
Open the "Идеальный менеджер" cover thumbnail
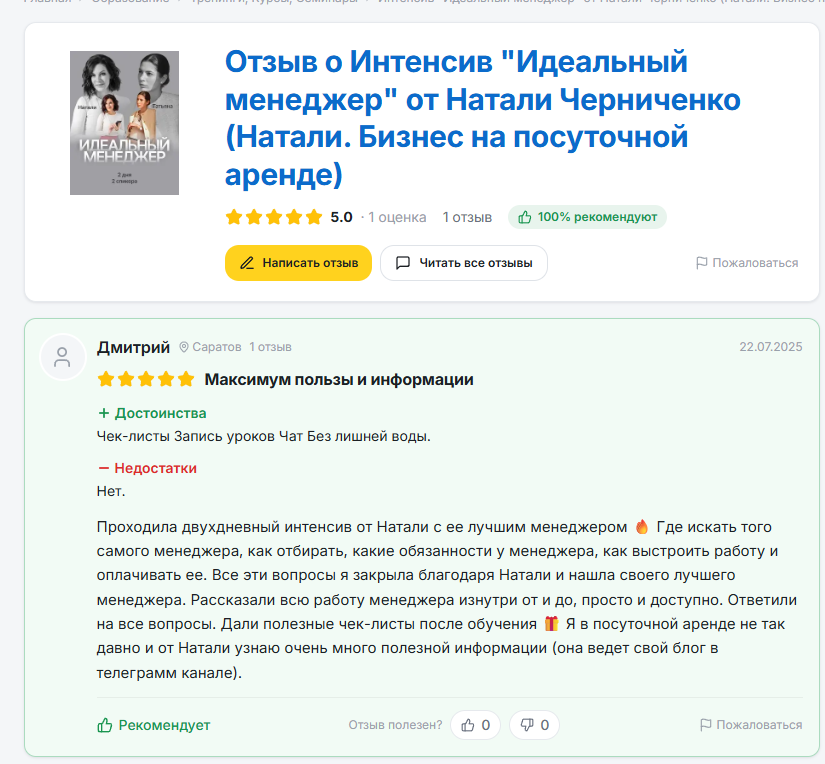124,123
